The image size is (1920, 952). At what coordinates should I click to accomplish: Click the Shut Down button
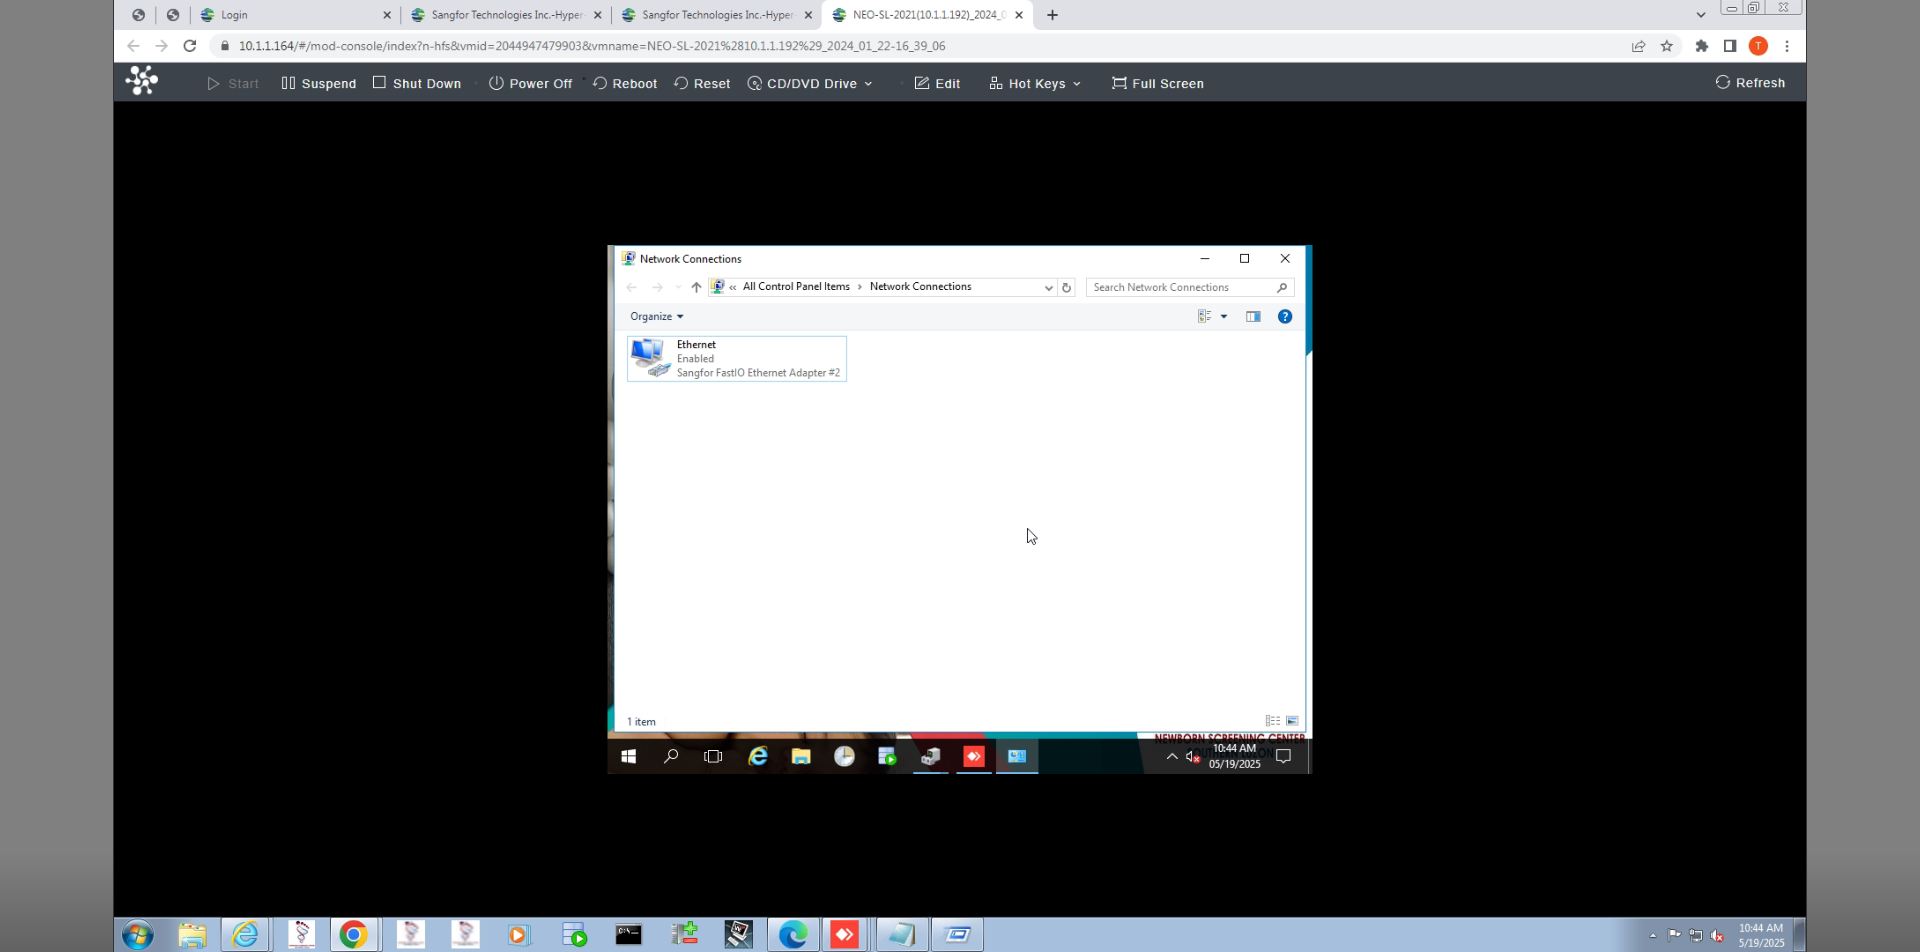point(417,83)
